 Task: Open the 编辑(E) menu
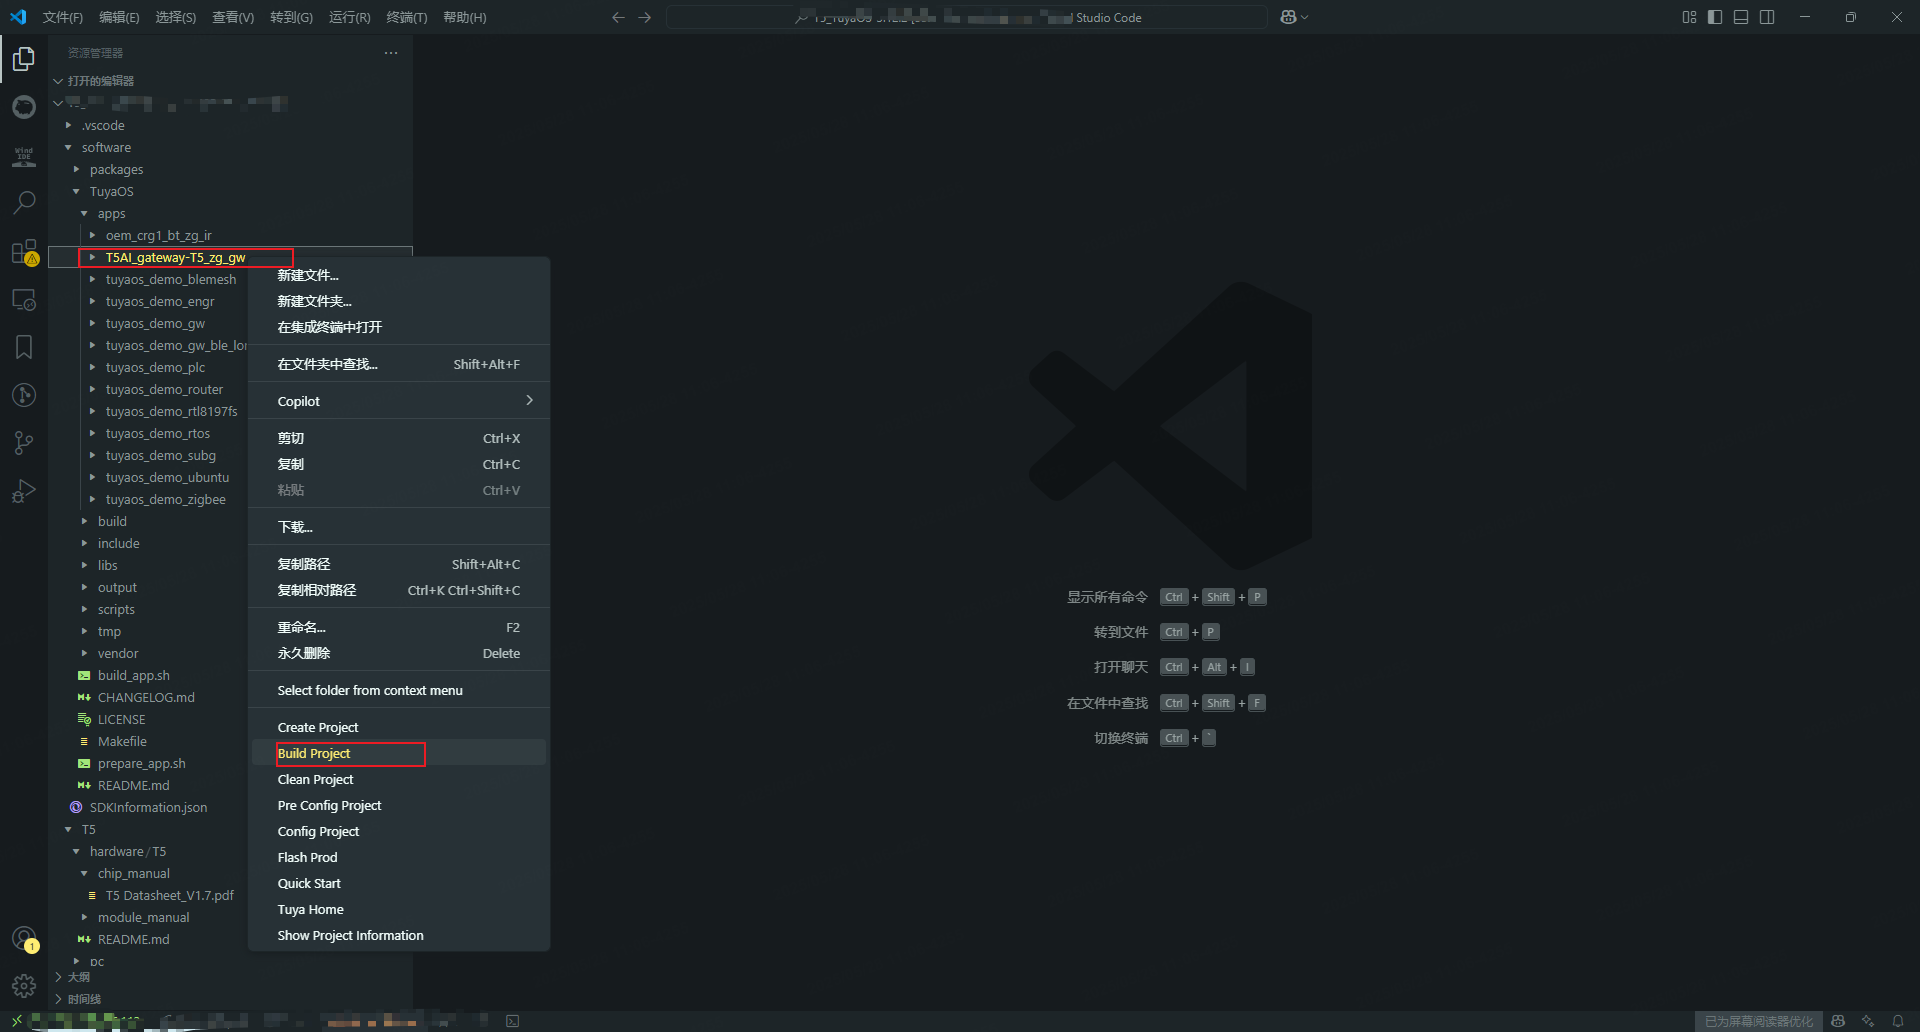pos(119,17)
